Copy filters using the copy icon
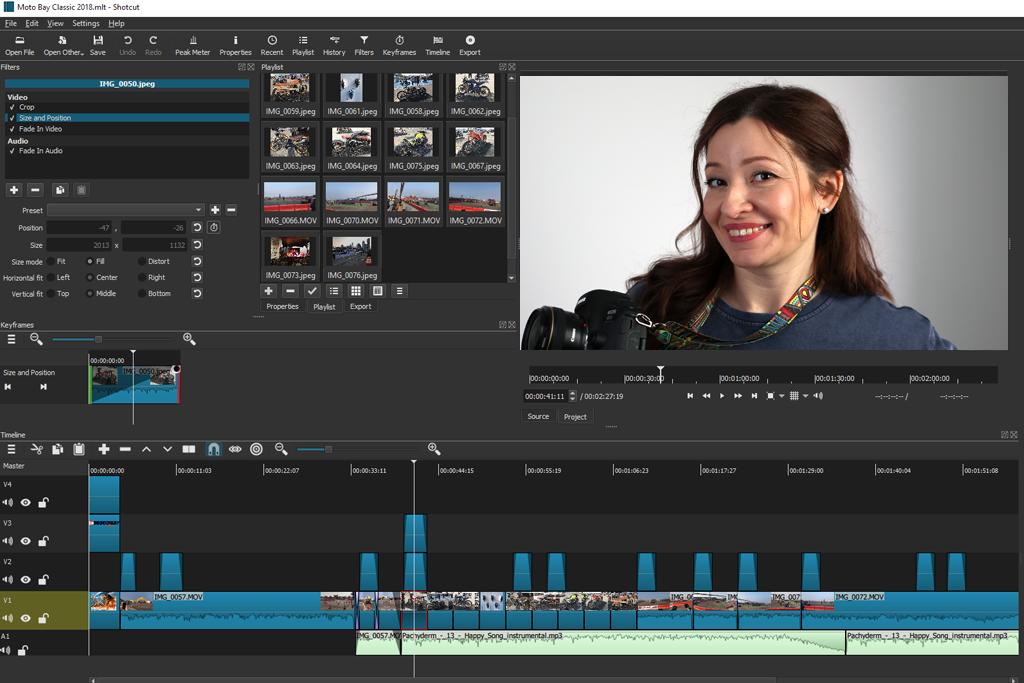Screen dimensions: 1024x683 pos(60,190)
